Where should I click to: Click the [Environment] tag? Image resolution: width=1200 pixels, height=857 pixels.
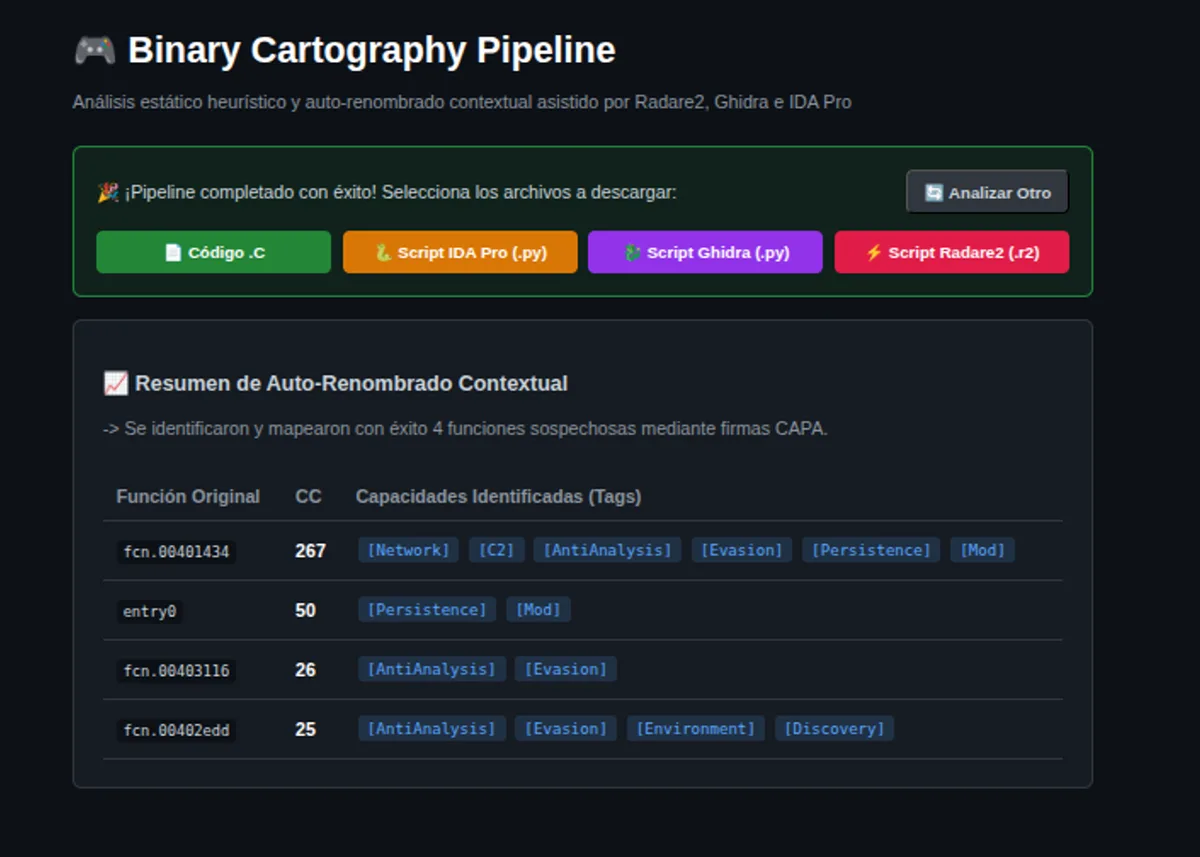696,728
